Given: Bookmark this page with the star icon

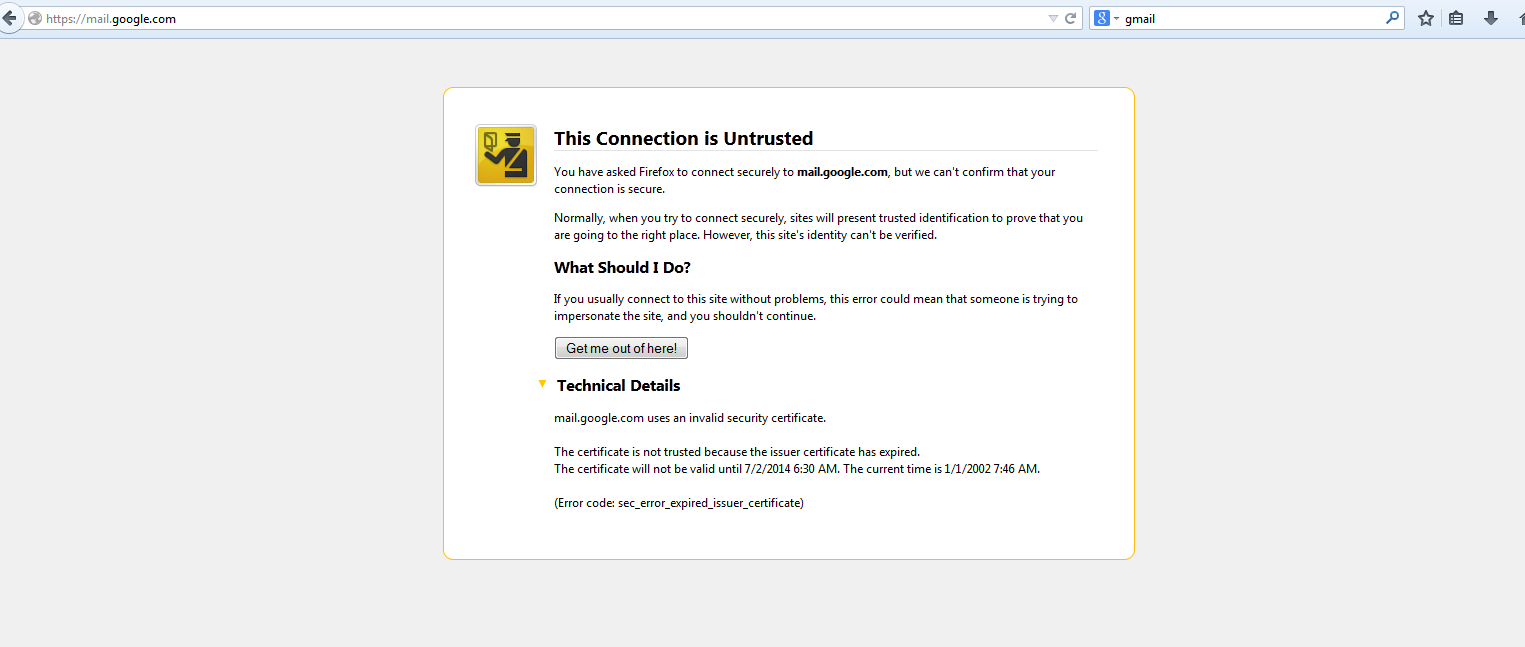Looking at the screenshot, I should tap(1426, 18).
